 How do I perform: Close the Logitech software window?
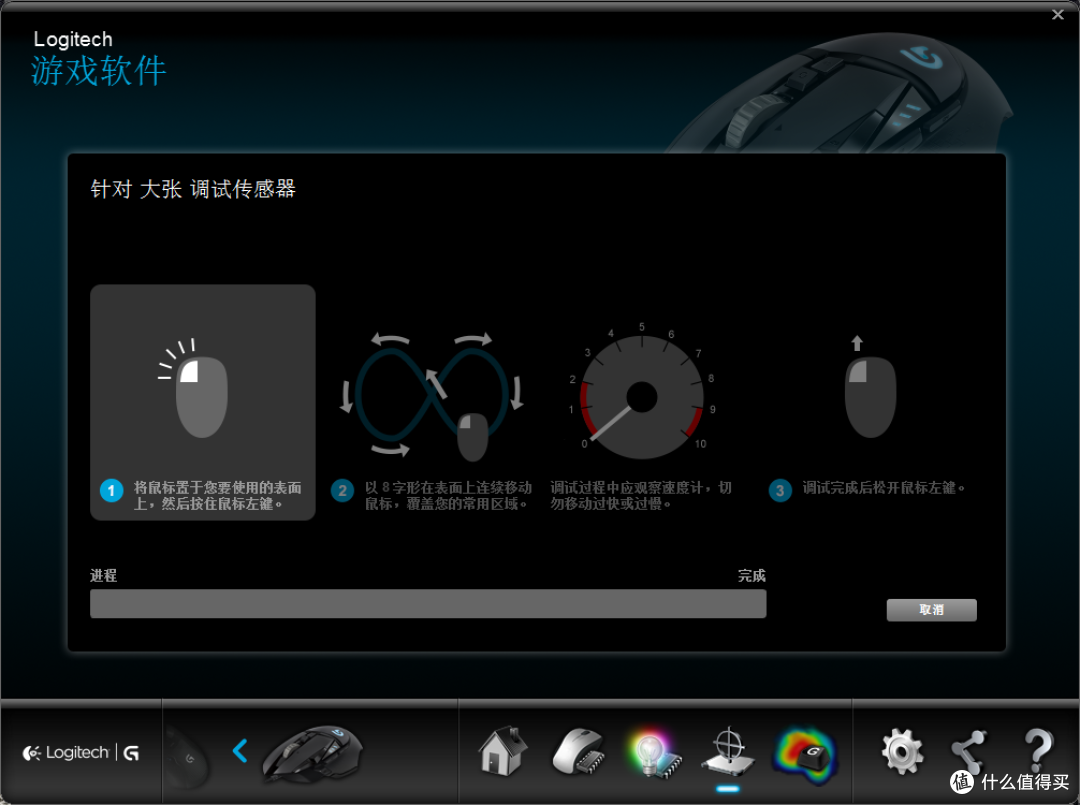click(x=1058, y=14)
